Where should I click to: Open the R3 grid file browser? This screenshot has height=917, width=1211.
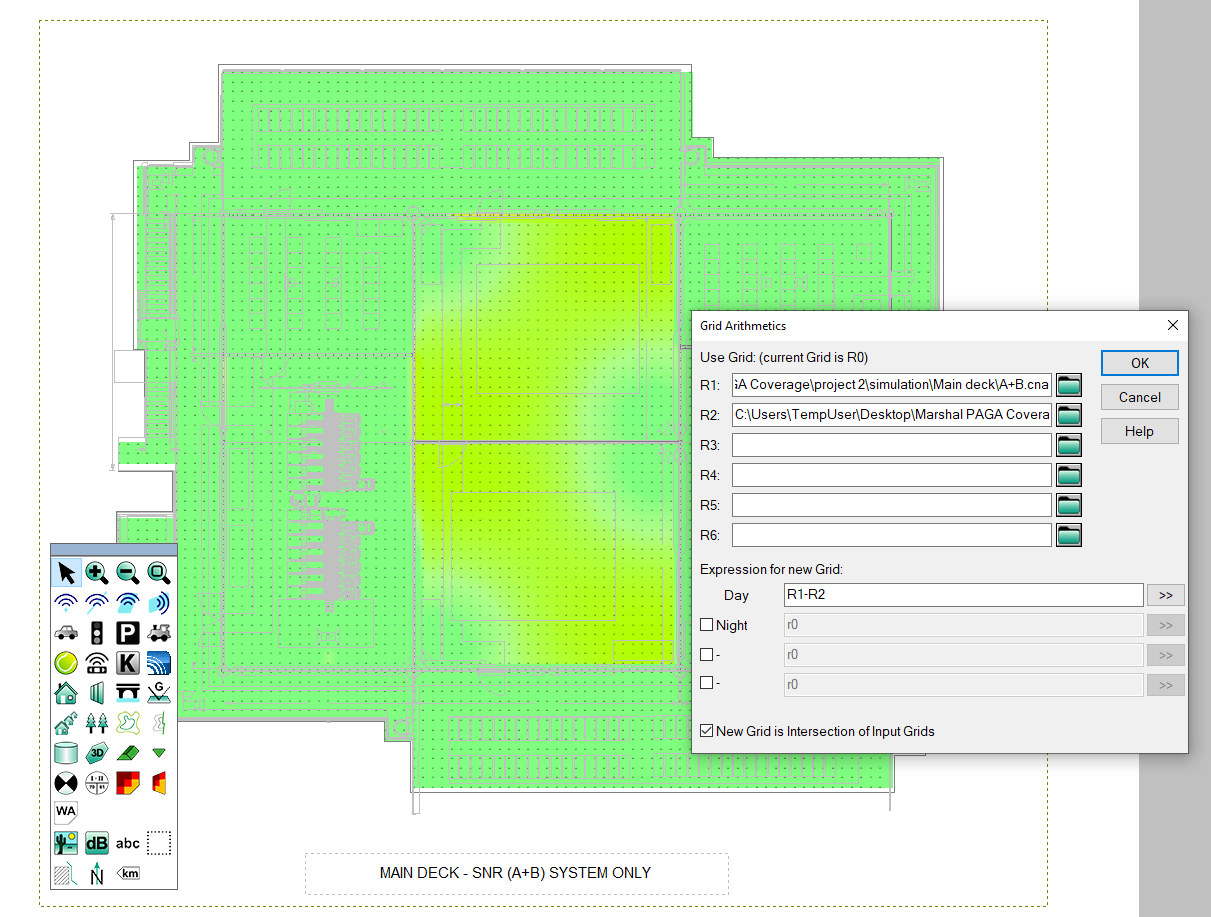tap(1068, 444)
